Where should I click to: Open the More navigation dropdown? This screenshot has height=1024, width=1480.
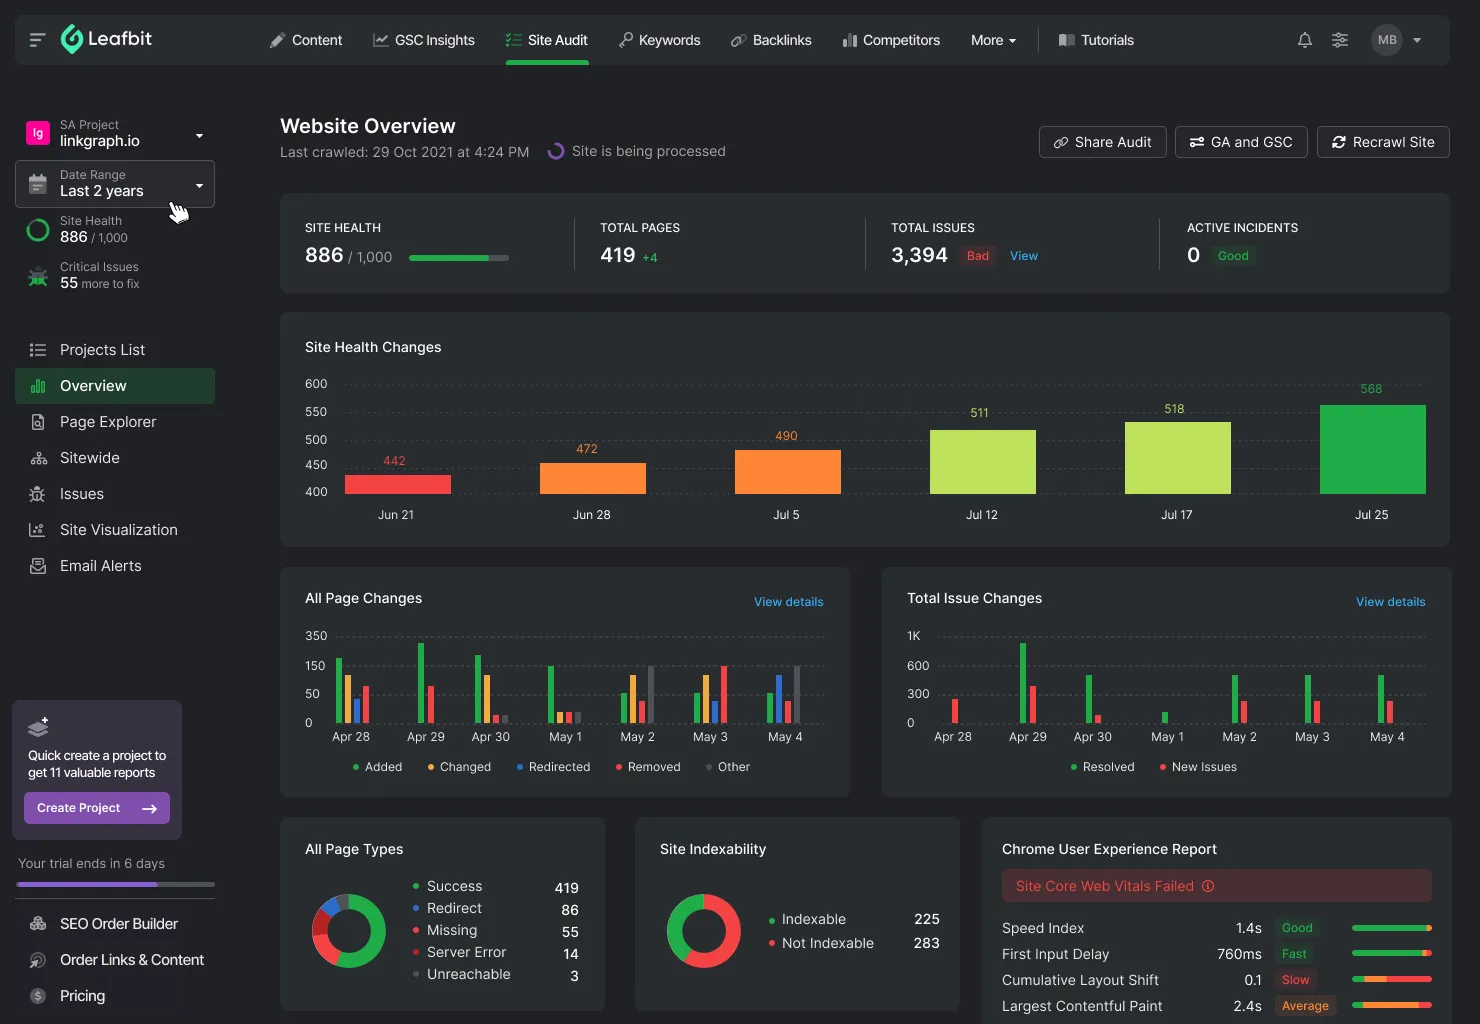992,40
